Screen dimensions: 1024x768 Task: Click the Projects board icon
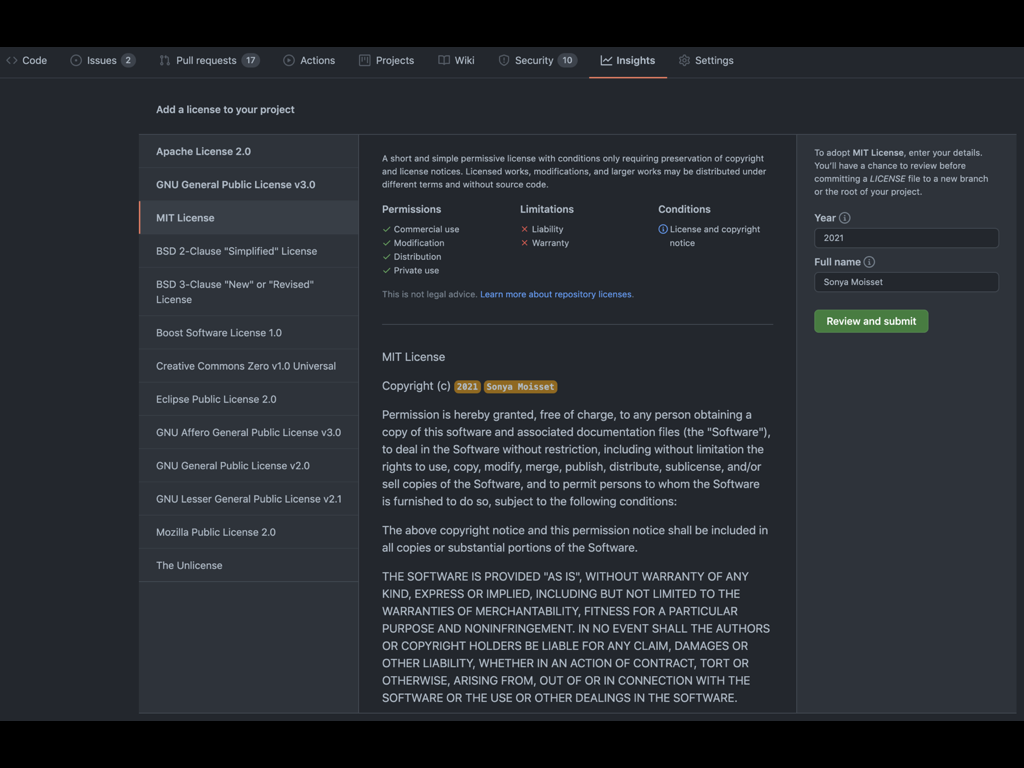coord(364,60)
